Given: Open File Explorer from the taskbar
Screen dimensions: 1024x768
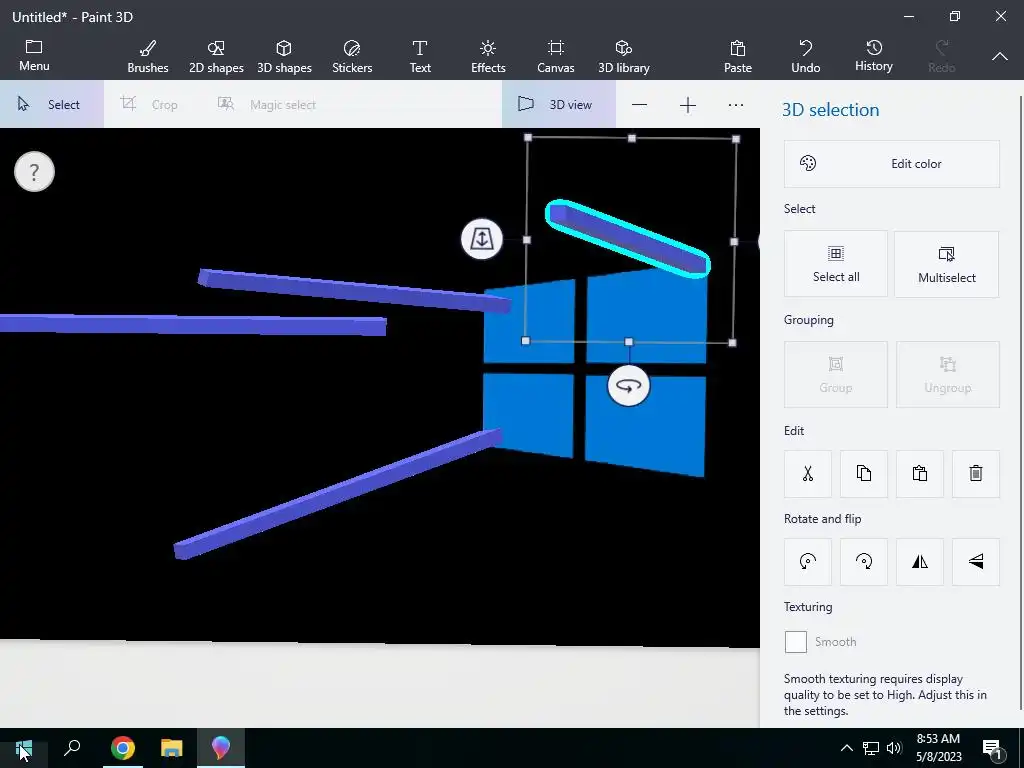Looking at the screenshot, I should point(172,748).
